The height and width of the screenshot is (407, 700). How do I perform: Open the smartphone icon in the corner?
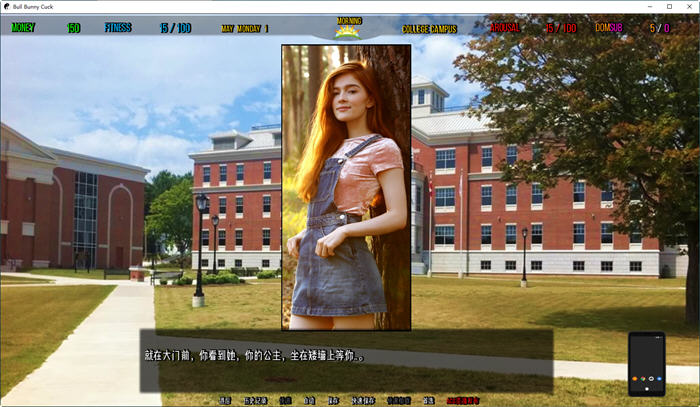coord(646,365)
